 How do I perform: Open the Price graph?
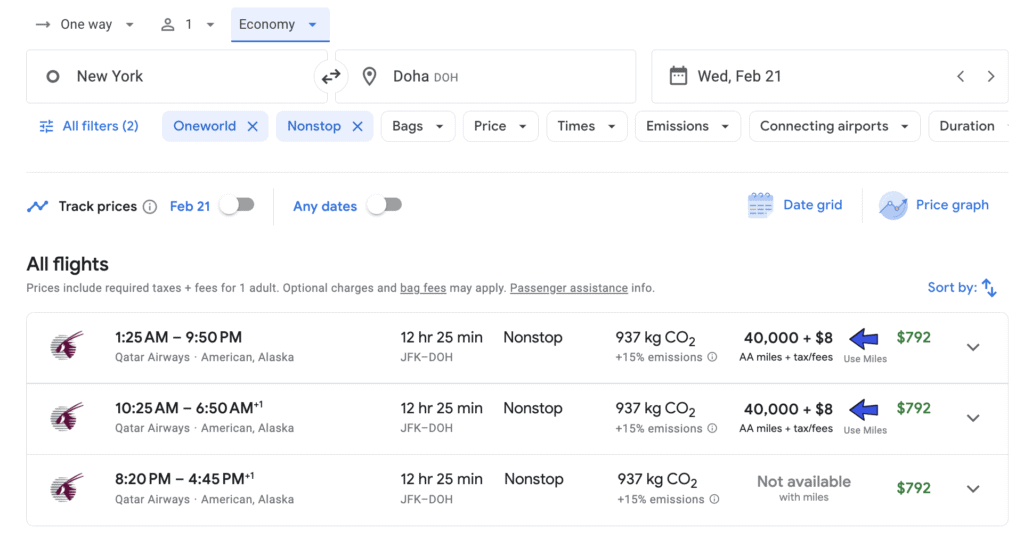pos(934,205)
